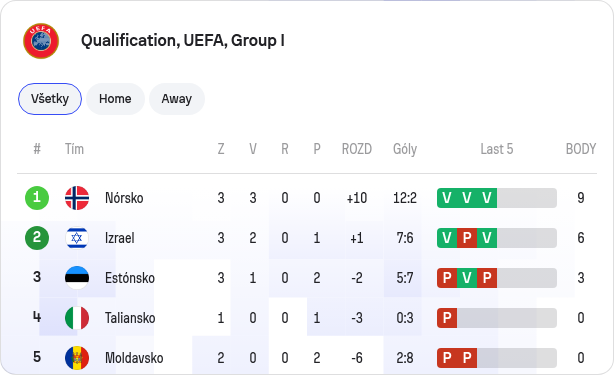Image resolution: width=614 pixels, height=375 pixels.
Task: Open the Taliansko team link
Action: point(130,318)
